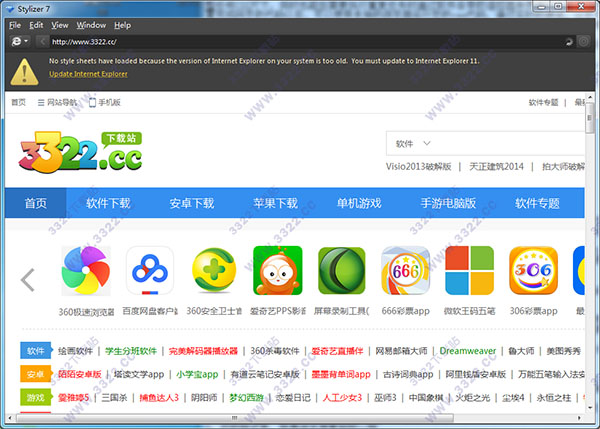
Task: Select the 首页 tab in blue navbar
Action: pyautogui.click(x=36, y=203)
